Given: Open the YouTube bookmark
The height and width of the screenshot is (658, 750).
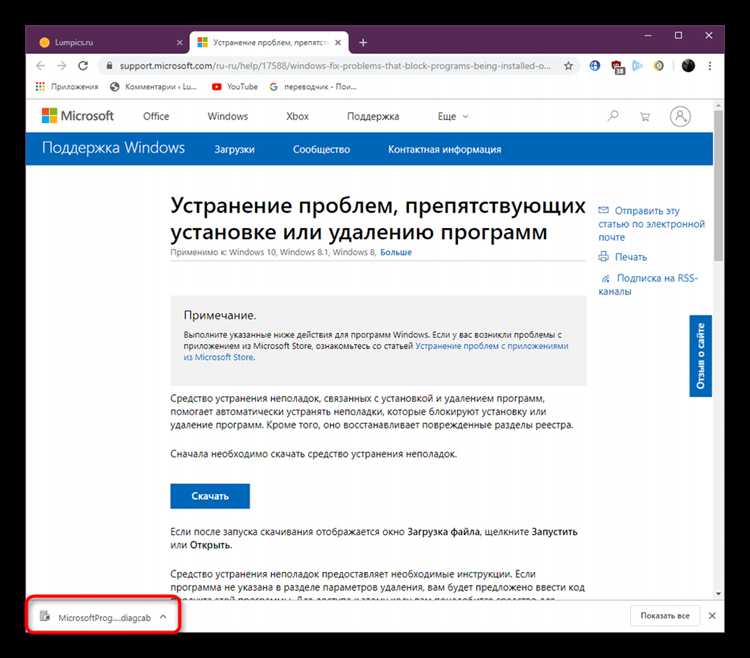Looking at the screenshot, I should 235,87.
